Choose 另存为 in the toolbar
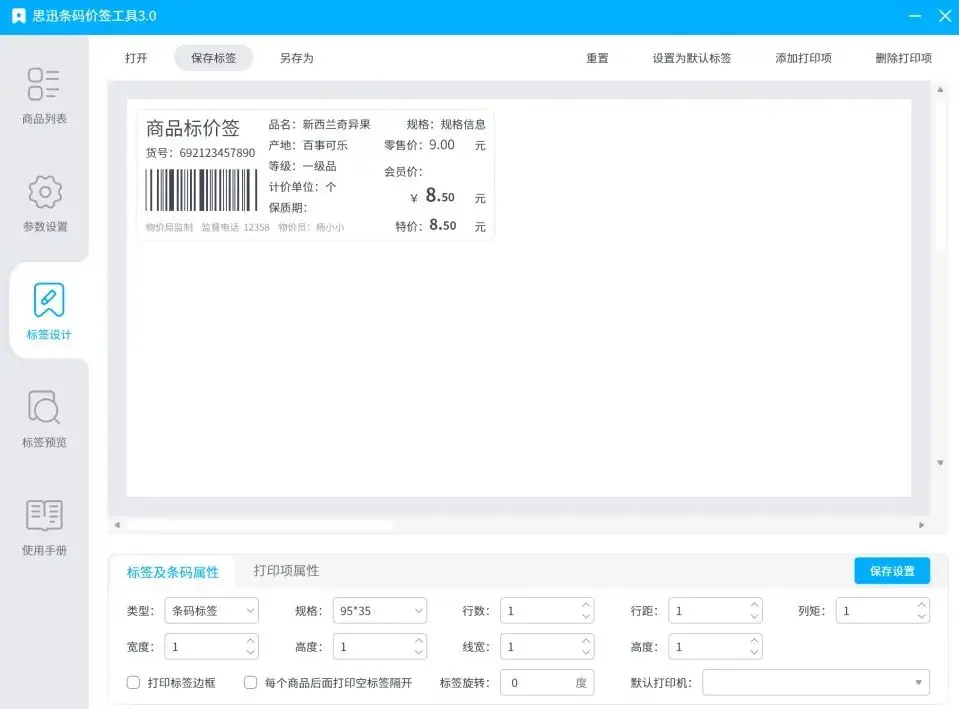The image size is (959, 709). (x=297, y=58)
